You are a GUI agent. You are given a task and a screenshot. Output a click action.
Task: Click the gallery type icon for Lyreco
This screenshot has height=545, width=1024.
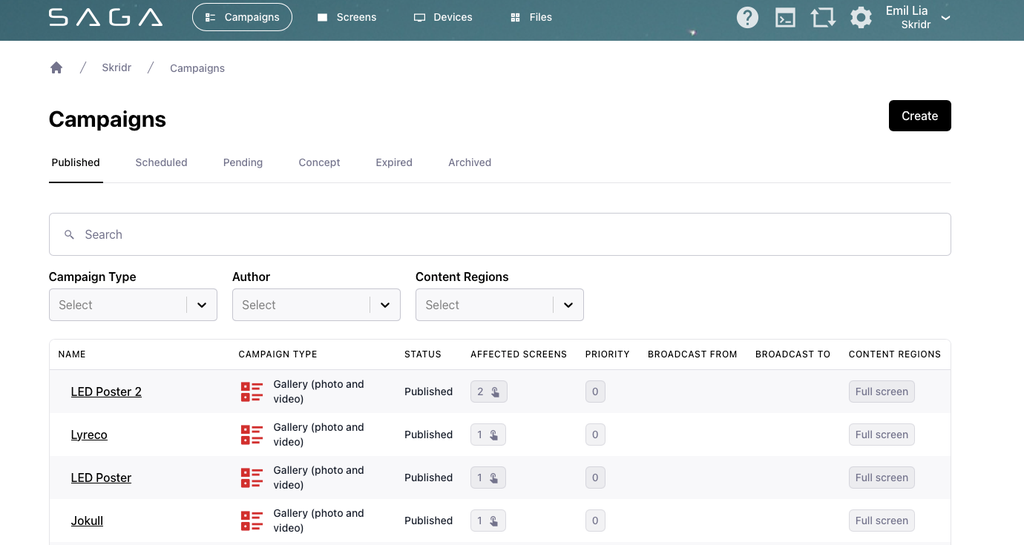pyautogui.click(x=251, y=435)
